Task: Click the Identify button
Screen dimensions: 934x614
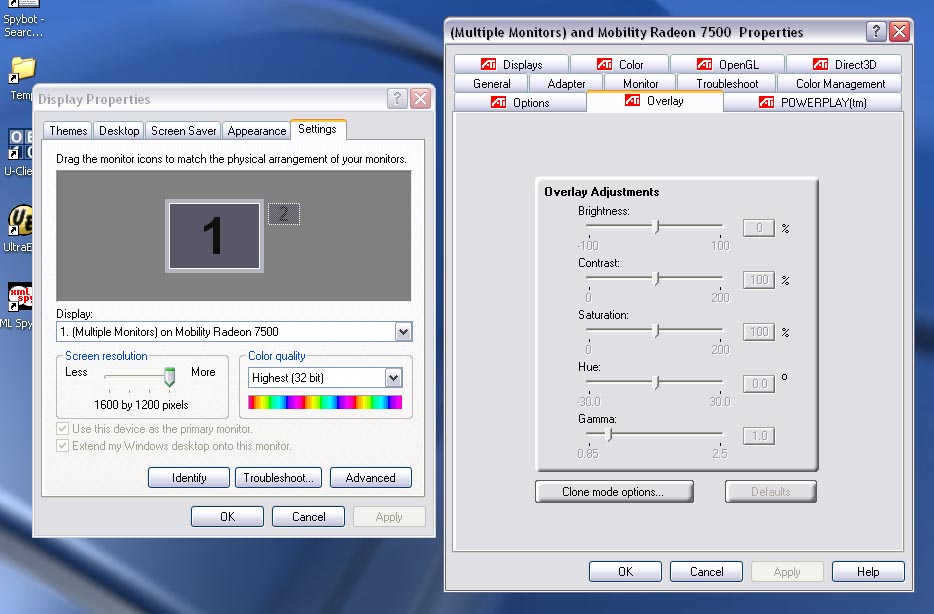Action: (189, 478)
